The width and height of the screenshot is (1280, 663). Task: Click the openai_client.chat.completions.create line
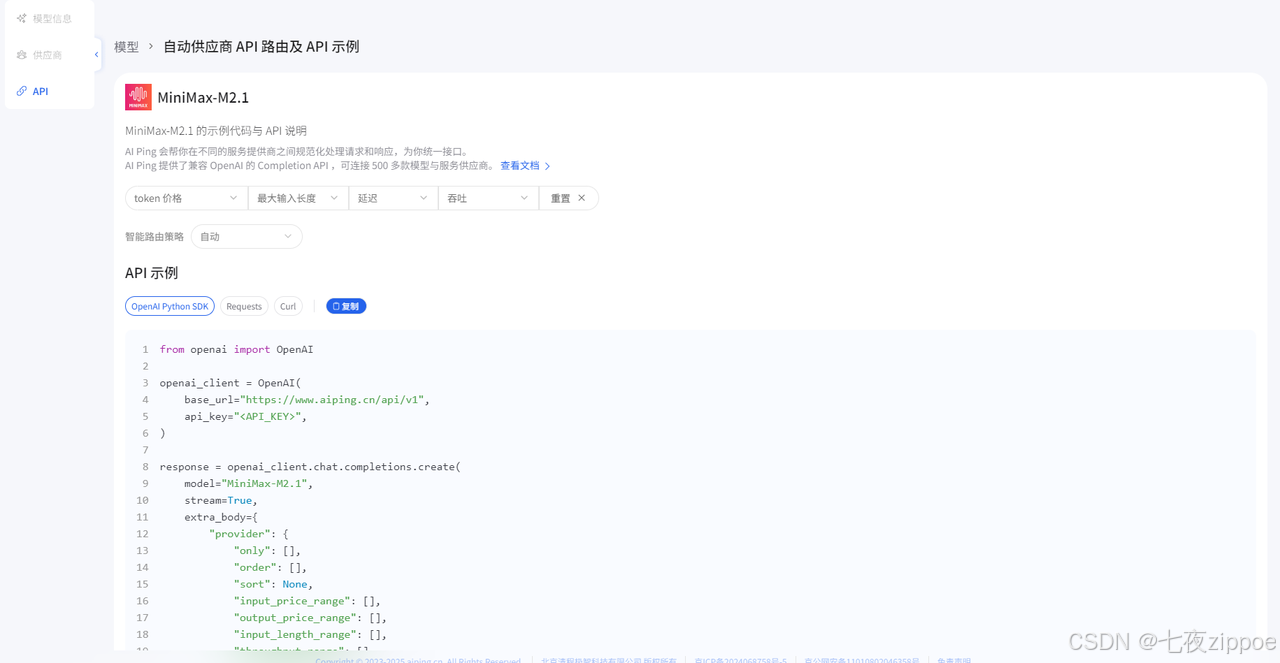(310, 467)
